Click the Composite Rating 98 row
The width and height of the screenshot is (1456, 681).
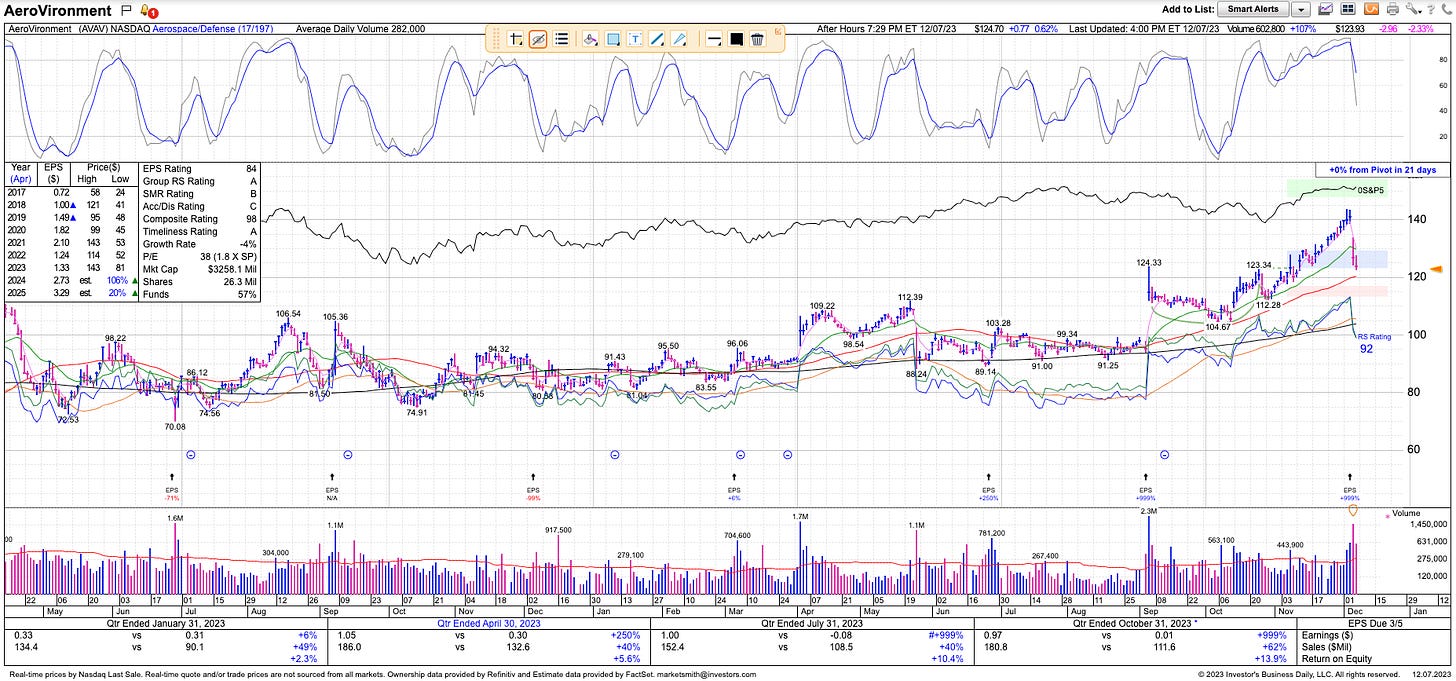pos(200,219)
